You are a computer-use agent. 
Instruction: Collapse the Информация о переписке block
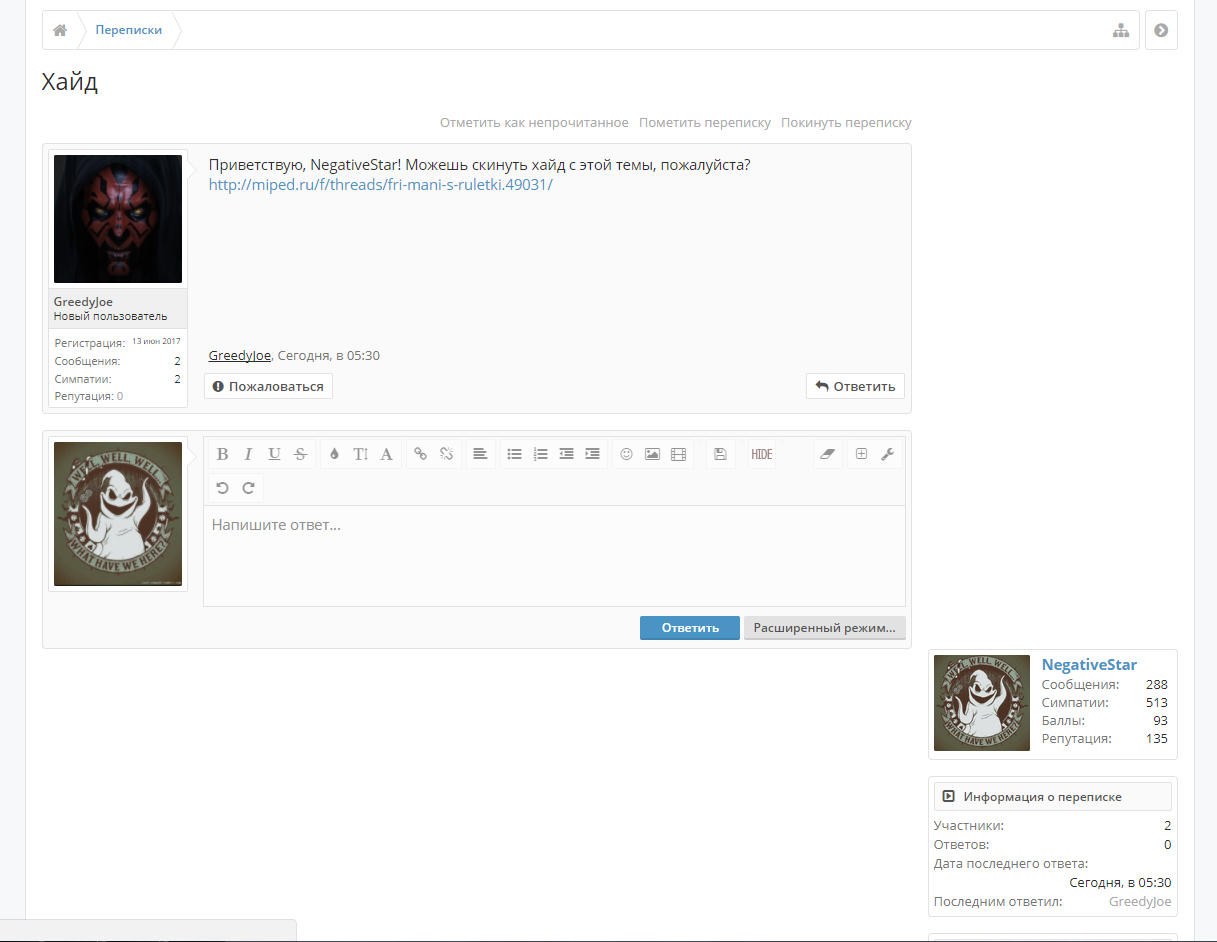949,797
